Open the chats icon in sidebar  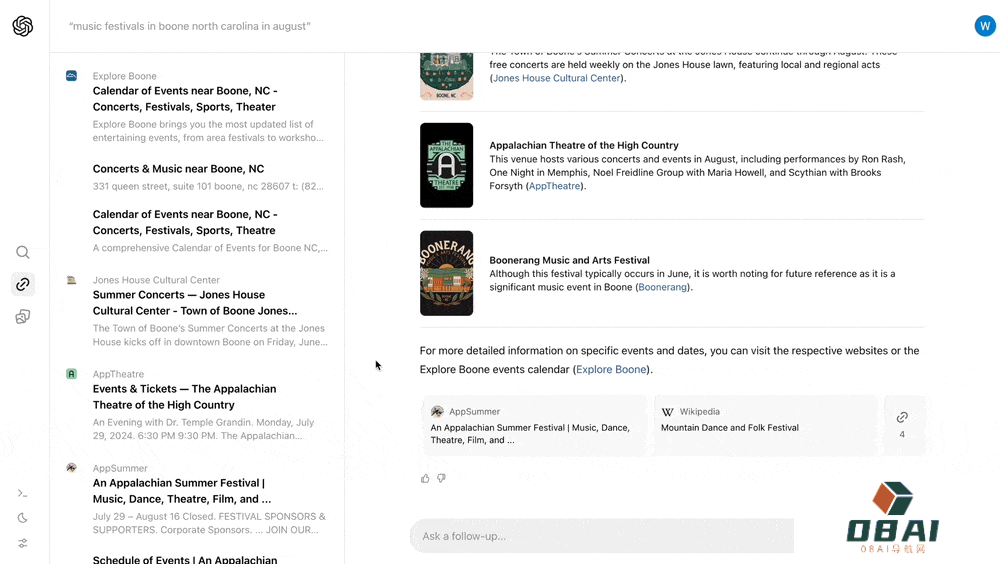(23, 316)
